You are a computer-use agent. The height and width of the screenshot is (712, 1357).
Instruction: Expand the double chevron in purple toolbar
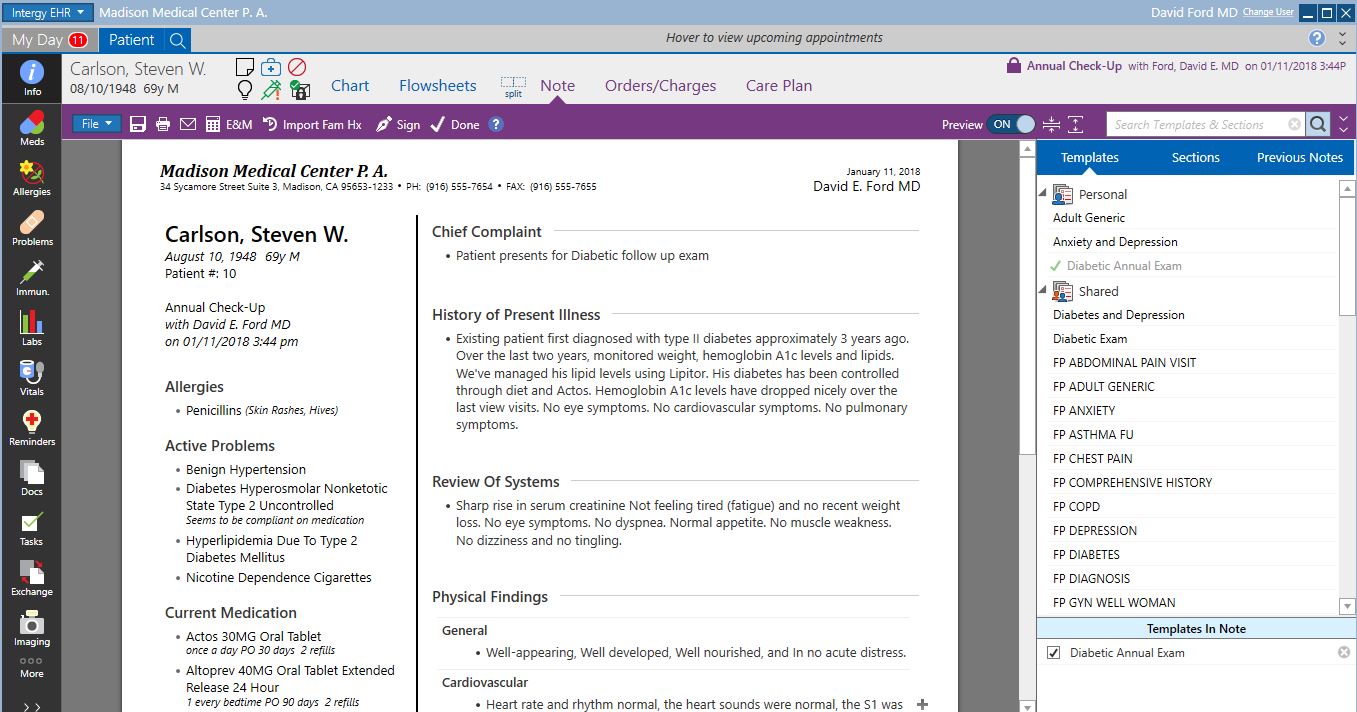click(x=1344, y=125)
